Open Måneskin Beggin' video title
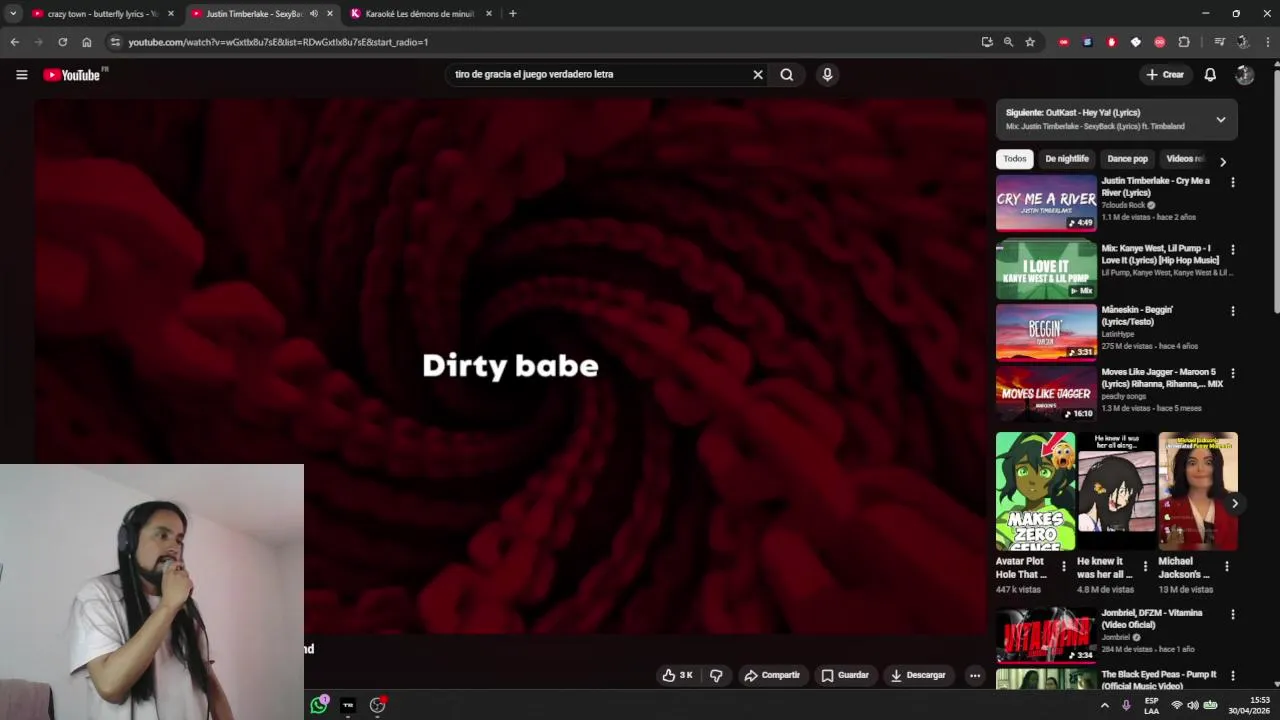This screenshot has height=720, width=1280. pos(1137,316)
